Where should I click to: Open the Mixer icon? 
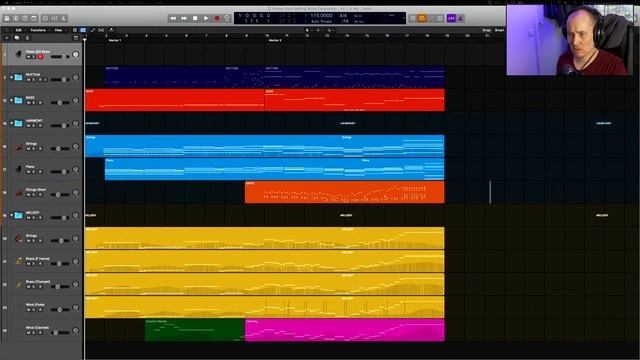(54, 18)
